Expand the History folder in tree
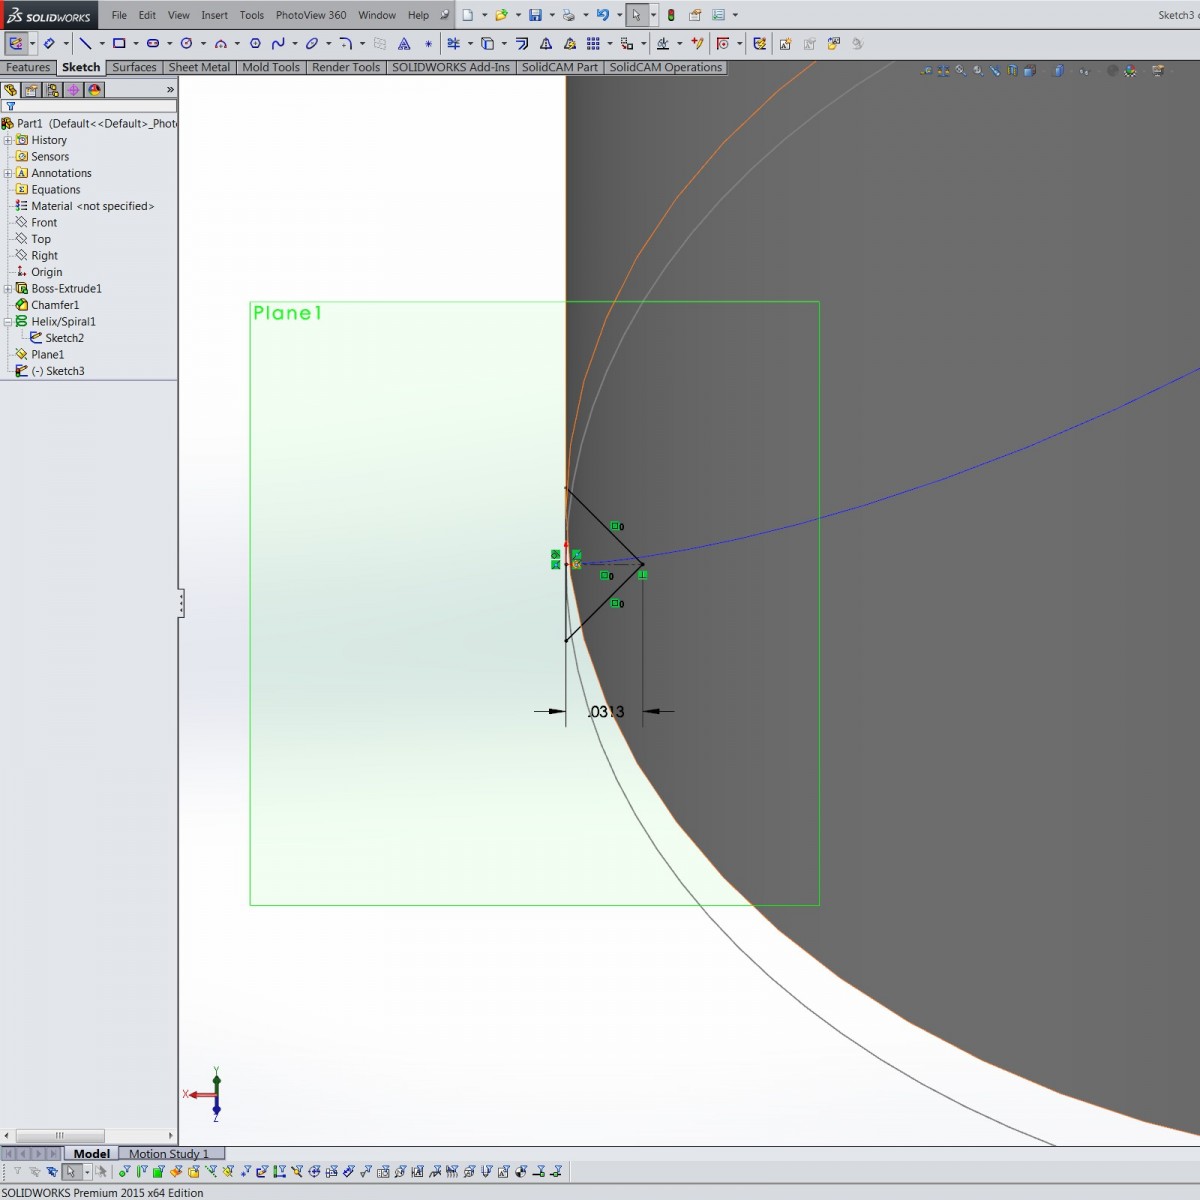1200x1200 pixels. click(8, 140)
